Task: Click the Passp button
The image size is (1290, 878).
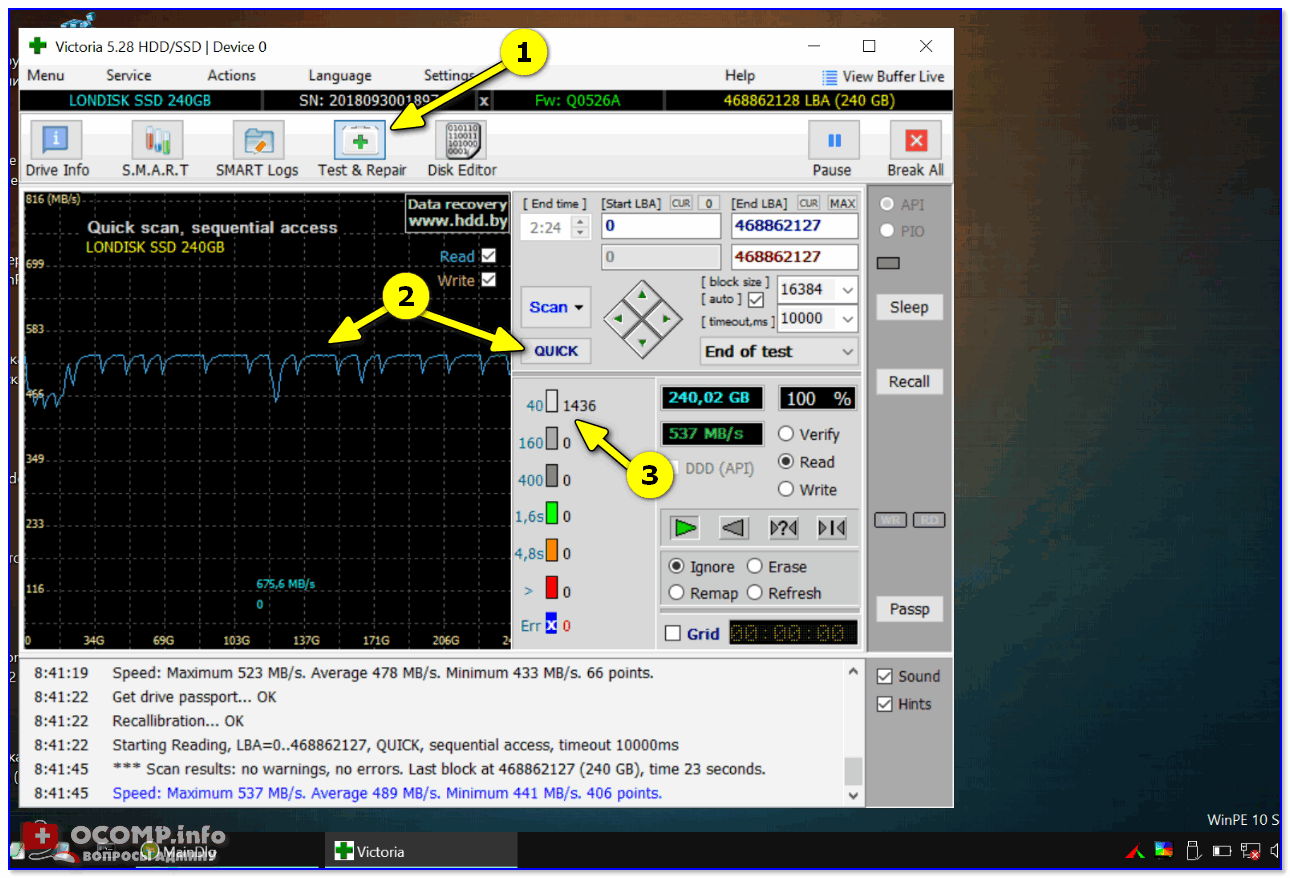Action: click(x=909, y=609)
